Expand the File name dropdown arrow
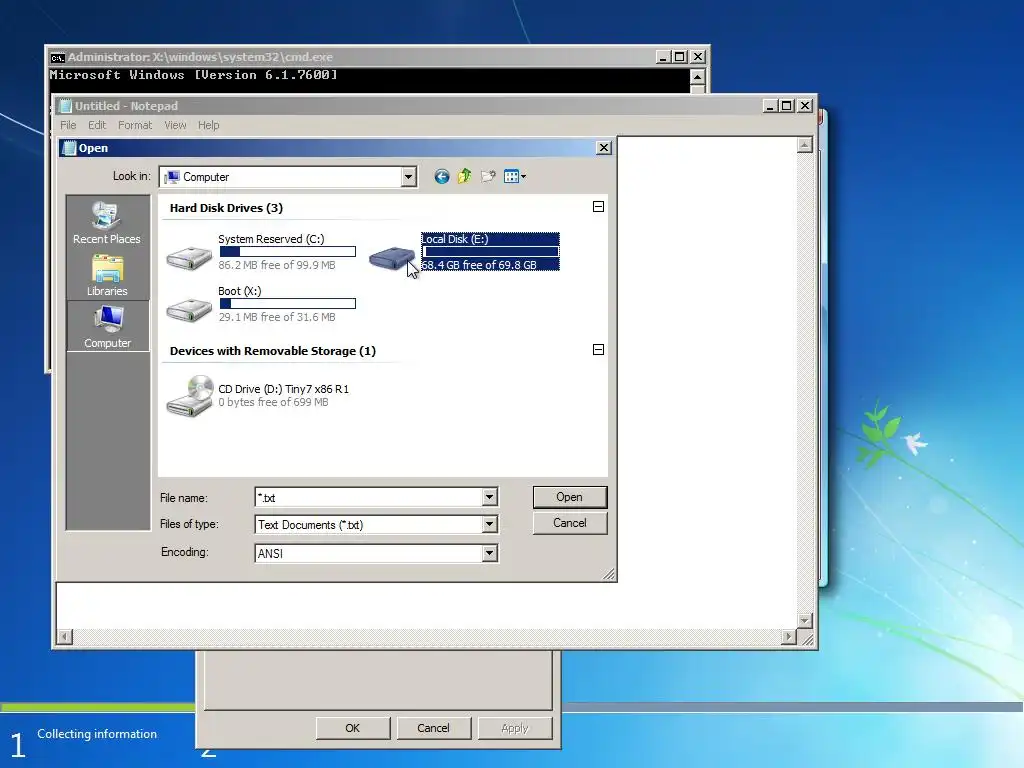 coord(489,498)
